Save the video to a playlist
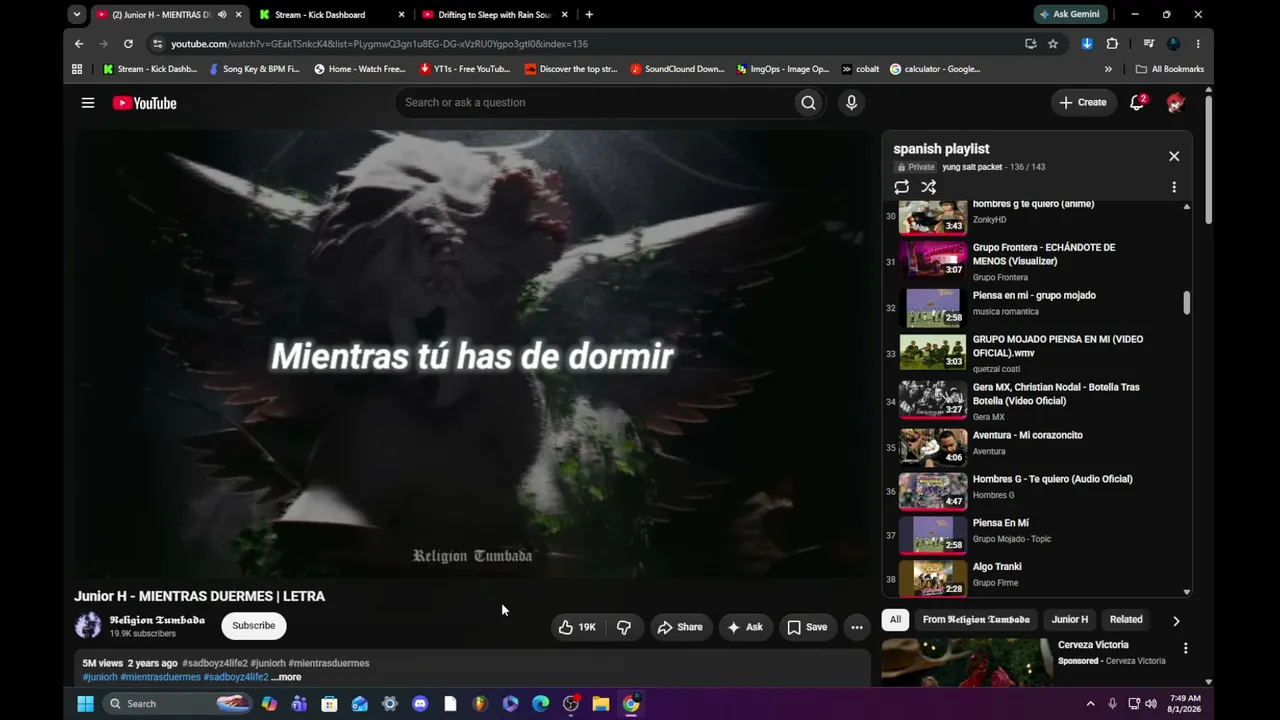Screen dimensions: 1280x720 (807, 627)
